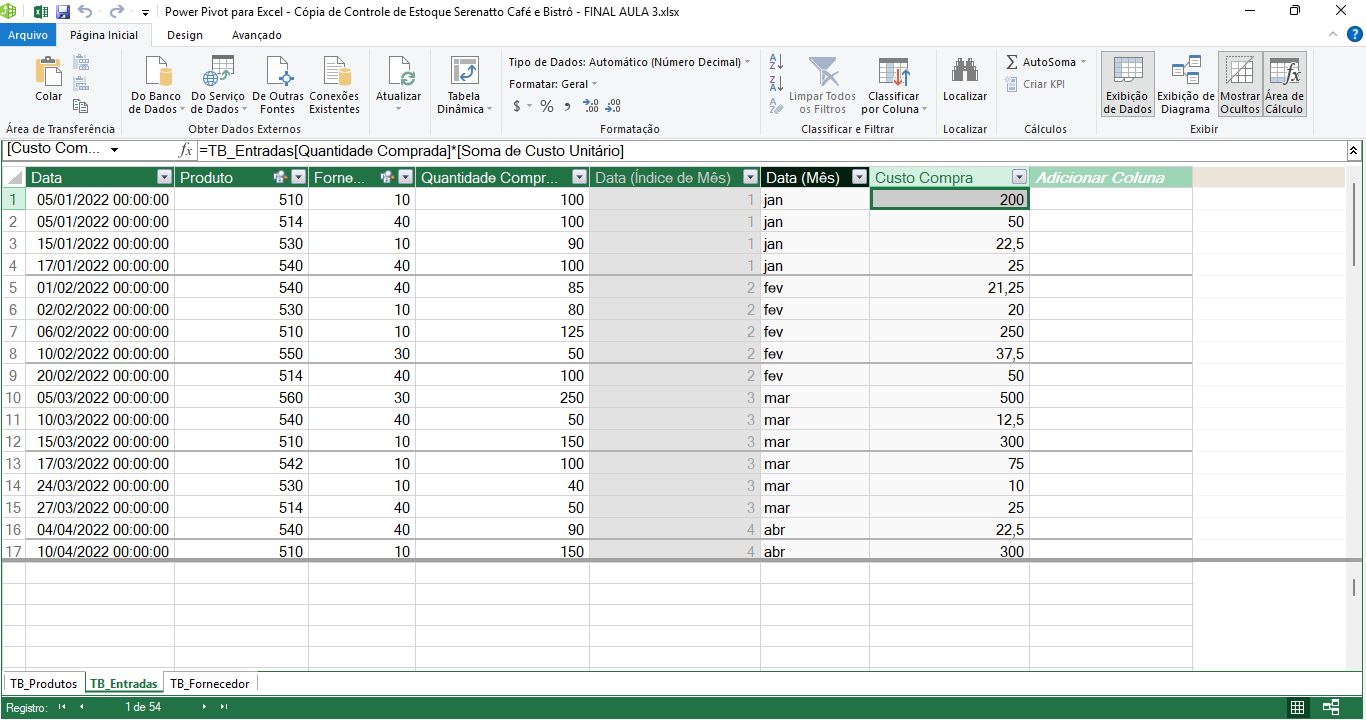This screenshot has width=1366, height=720.
Task: Open the TB_Produtos sheet tab
Action: (44, 684)
